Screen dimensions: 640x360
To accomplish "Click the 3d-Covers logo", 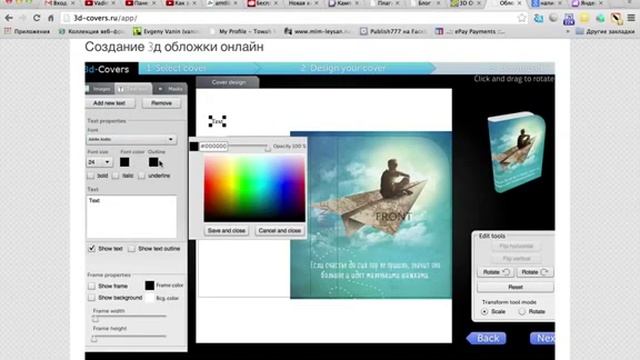I will point(107,69).
